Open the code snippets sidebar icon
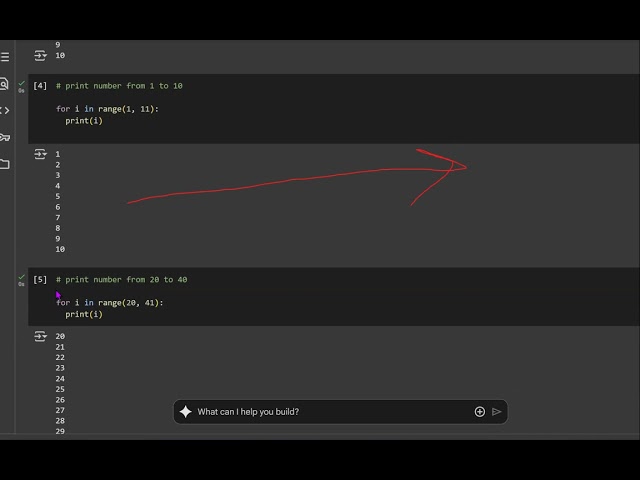Image resolution: width=640 pixels, height=480 pixels. click(4, 110)
